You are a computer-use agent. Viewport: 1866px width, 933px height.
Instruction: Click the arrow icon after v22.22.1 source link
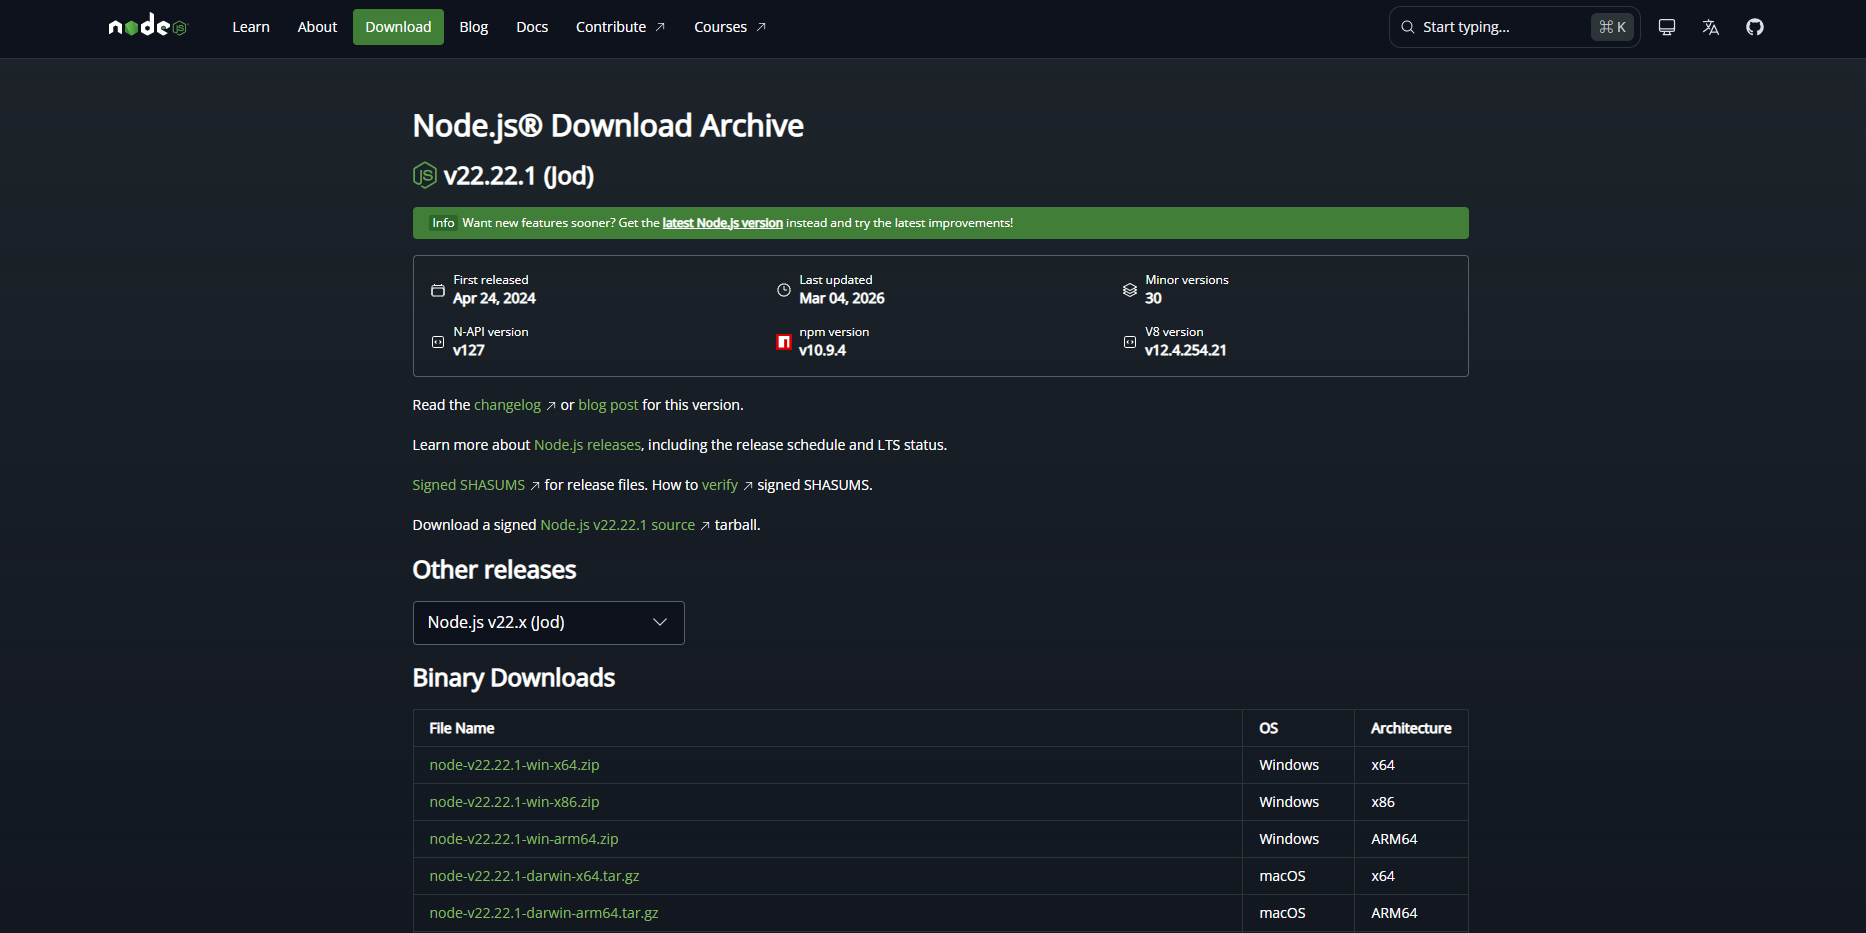705,526
